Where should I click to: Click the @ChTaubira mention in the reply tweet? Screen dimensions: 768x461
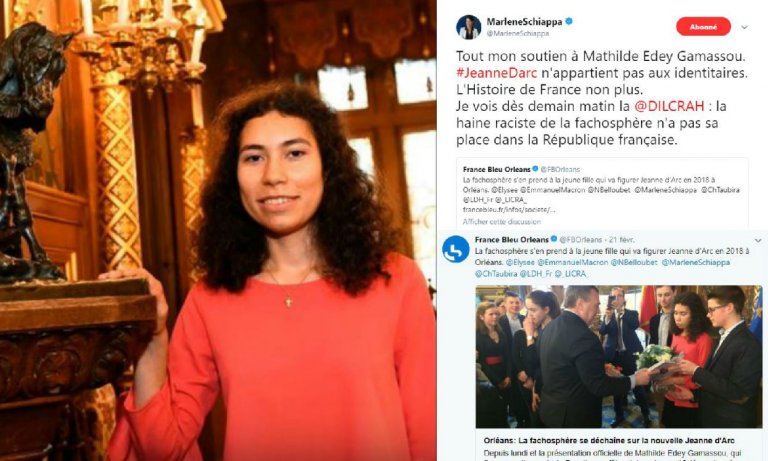495,274
